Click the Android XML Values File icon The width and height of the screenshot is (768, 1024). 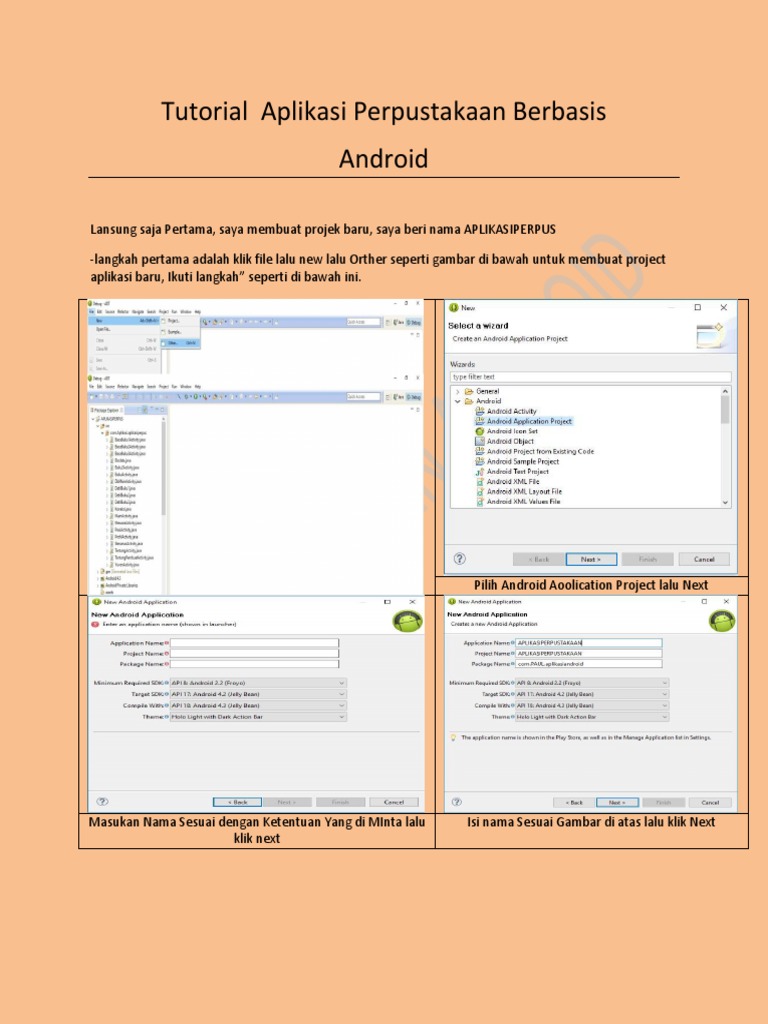click(479, 502)
